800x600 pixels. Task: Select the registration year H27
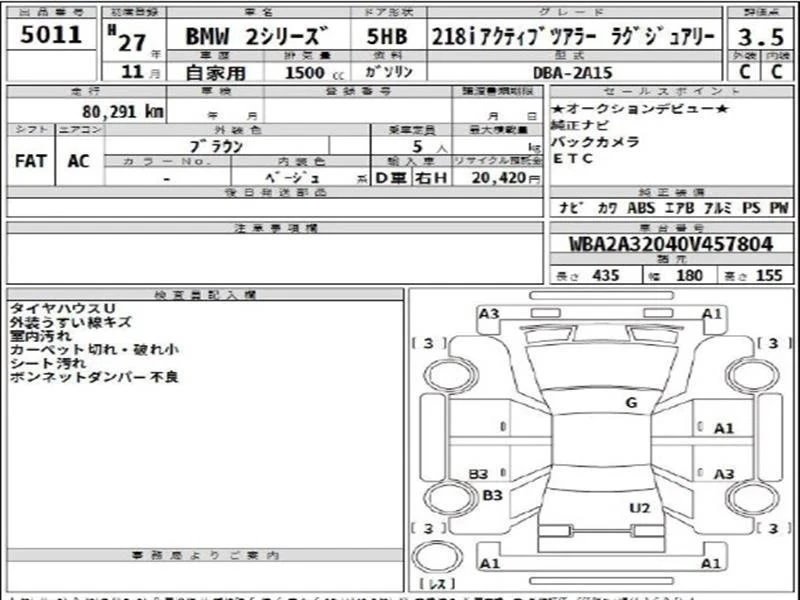tap(128, 40)
